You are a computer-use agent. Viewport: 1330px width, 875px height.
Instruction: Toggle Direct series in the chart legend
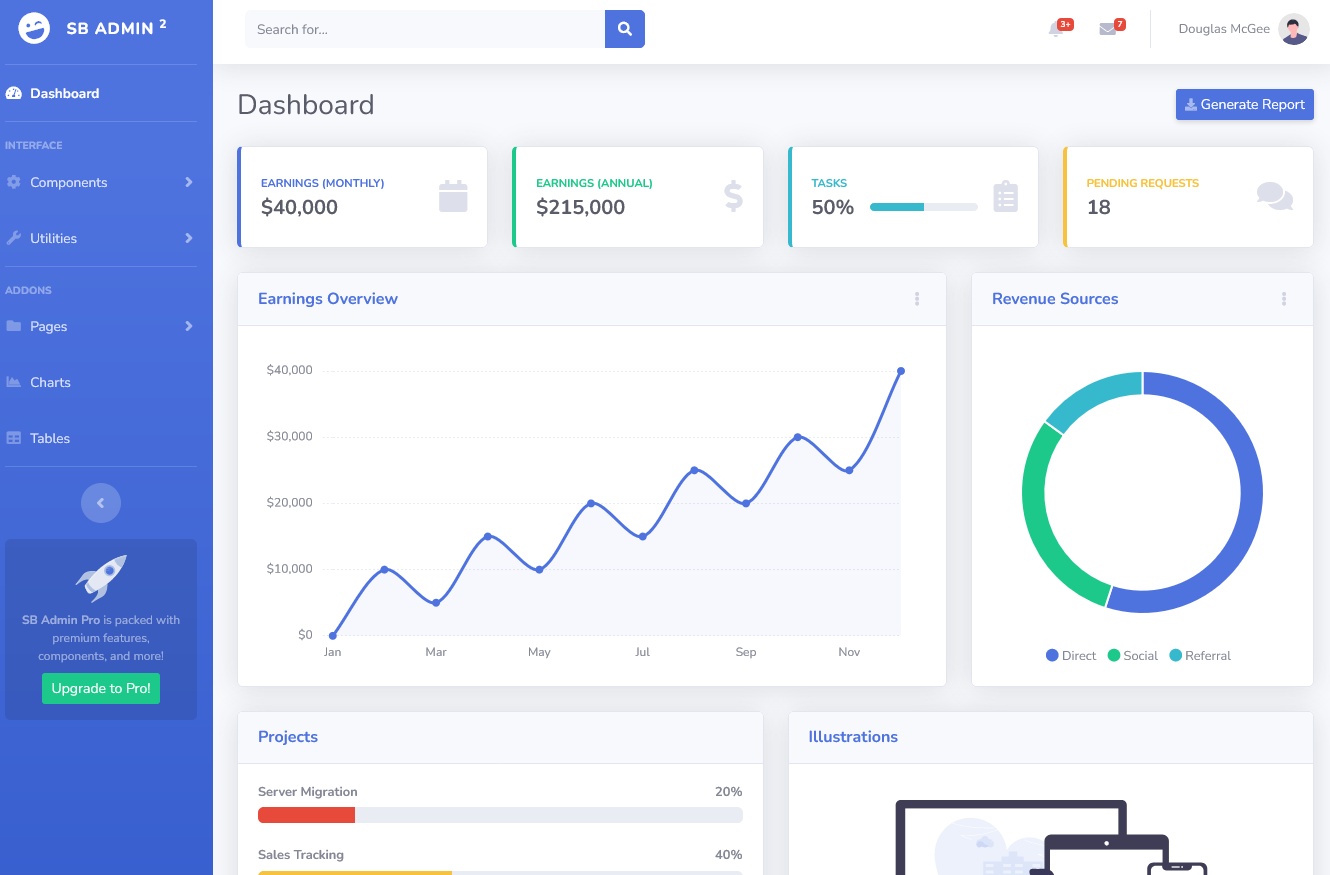[x=1071, y=656]
